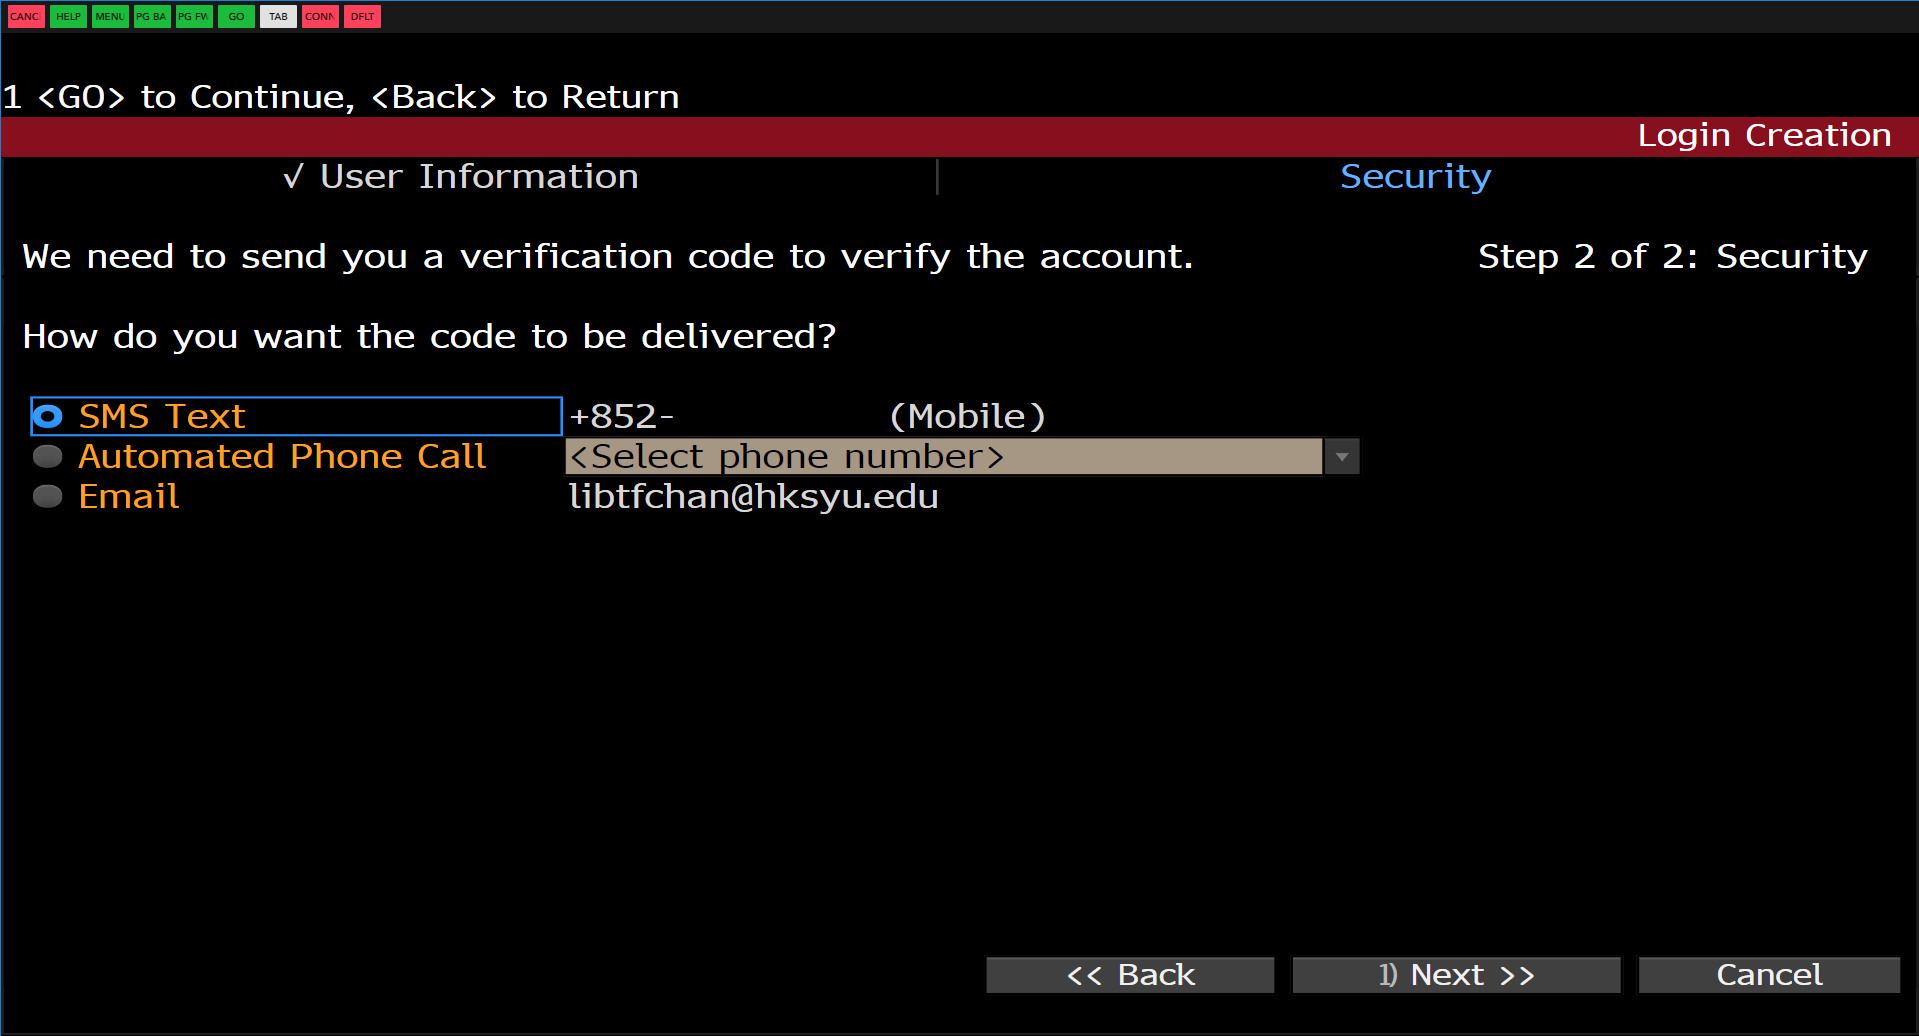Click the white TAB key button

pos(278,16)
